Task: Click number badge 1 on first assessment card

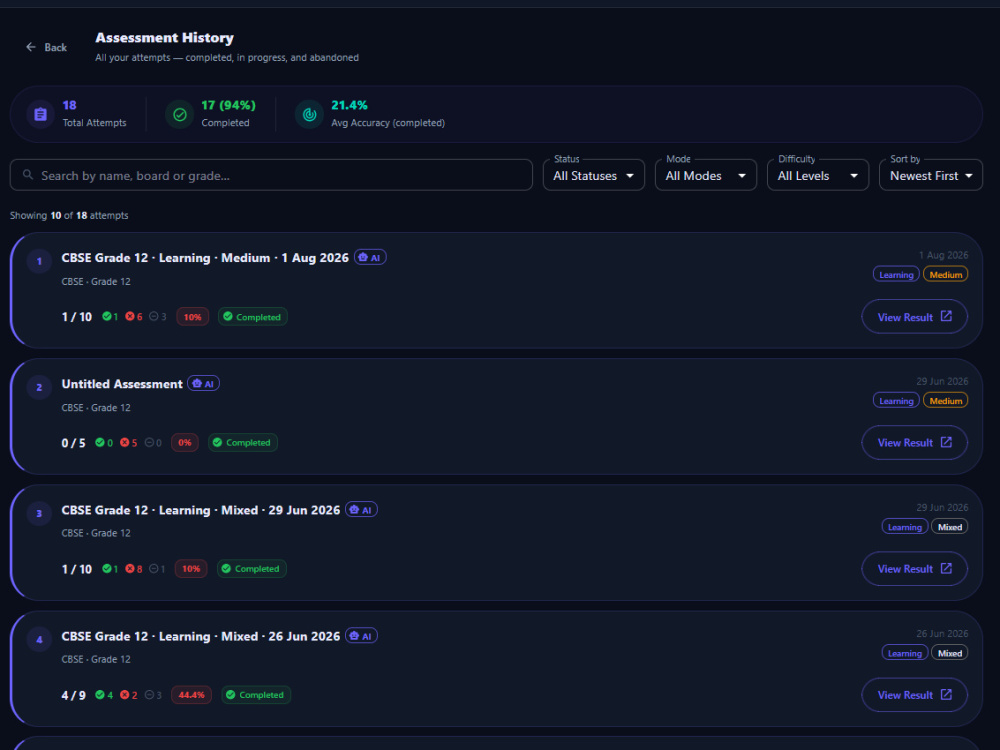Action: click(x=39, y=261)
